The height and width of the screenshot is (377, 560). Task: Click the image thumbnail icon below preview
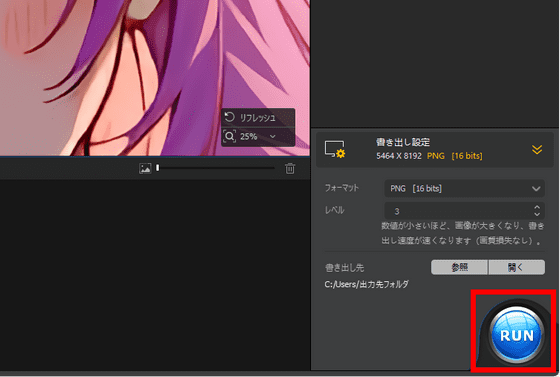pyautogui.click(x=145, y=168)
